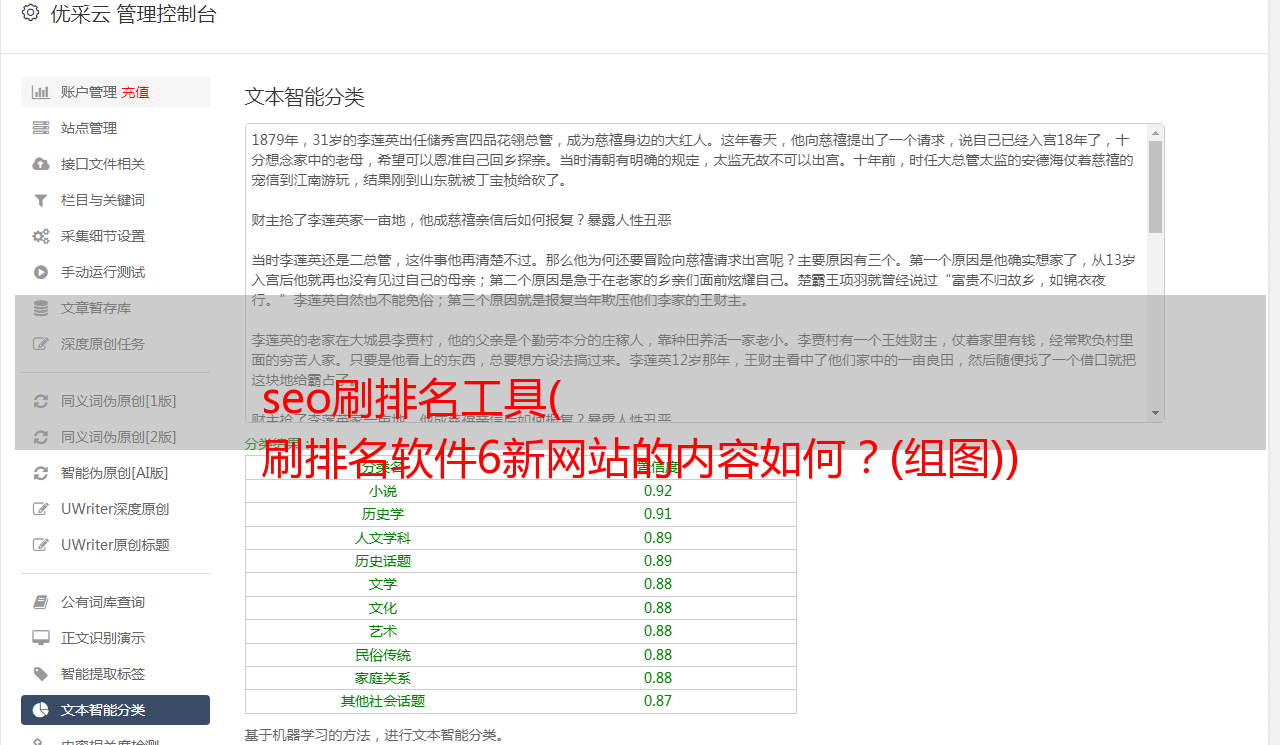Click the cloud upload icon for 接口文件相关
Screen dimensions: 1280x745
tap(41, 164)
